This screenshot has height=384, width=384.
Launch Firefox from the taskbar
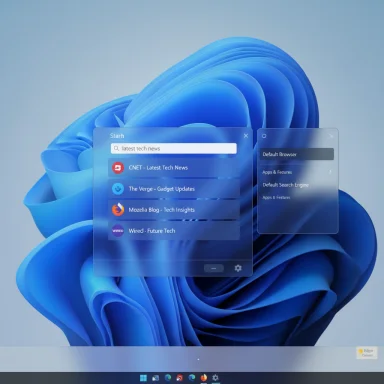[204, 378]
